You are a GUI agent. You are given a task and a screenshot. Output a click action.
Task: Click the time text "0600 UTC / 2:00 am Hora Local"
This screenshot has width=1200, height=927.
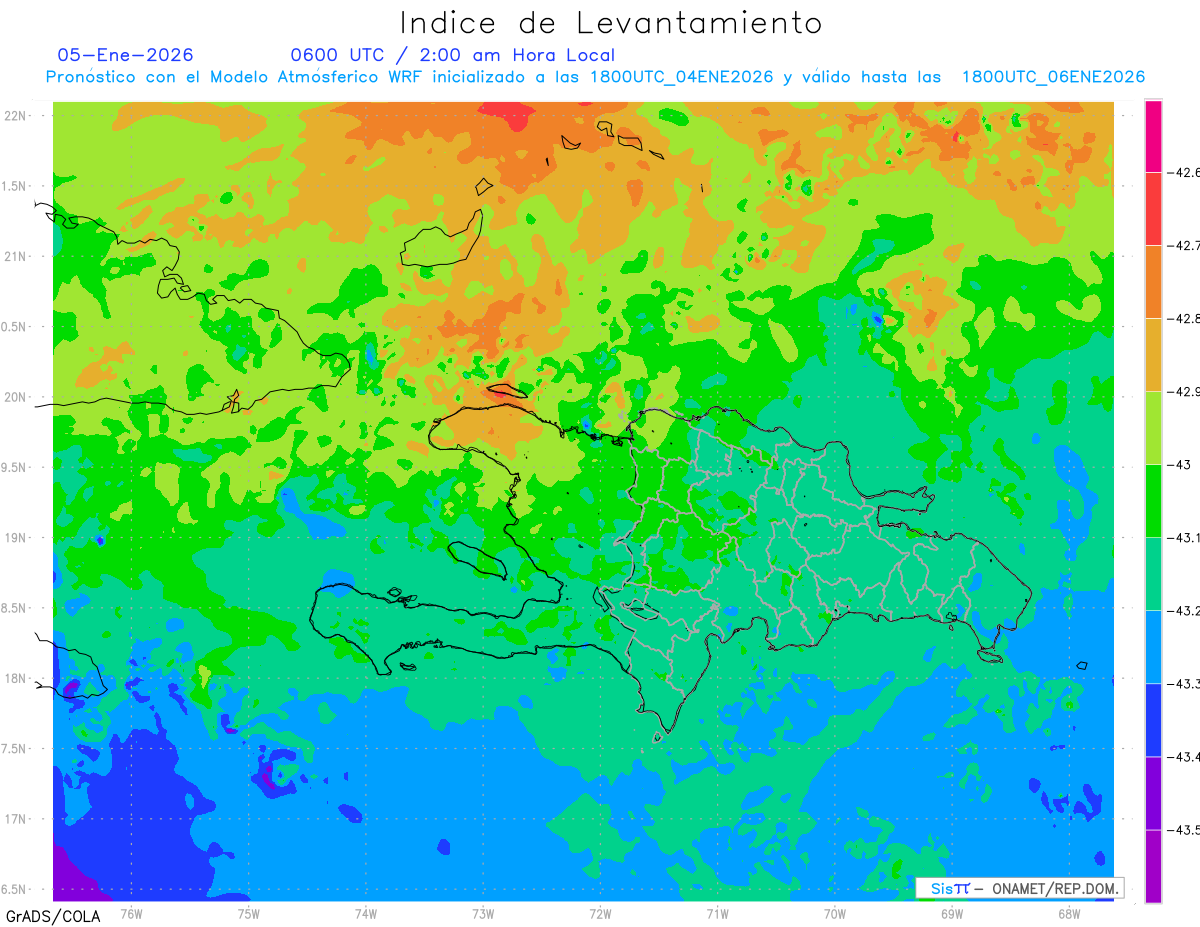coord(452,55)
